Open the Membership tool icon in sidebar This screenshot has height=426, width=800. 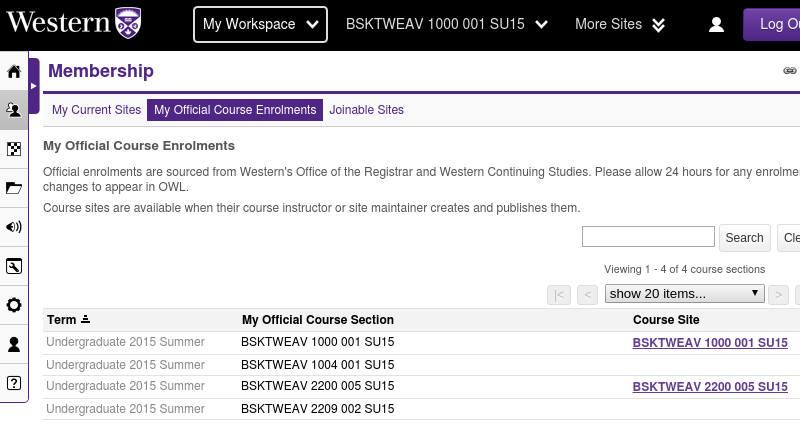(14, 111)
